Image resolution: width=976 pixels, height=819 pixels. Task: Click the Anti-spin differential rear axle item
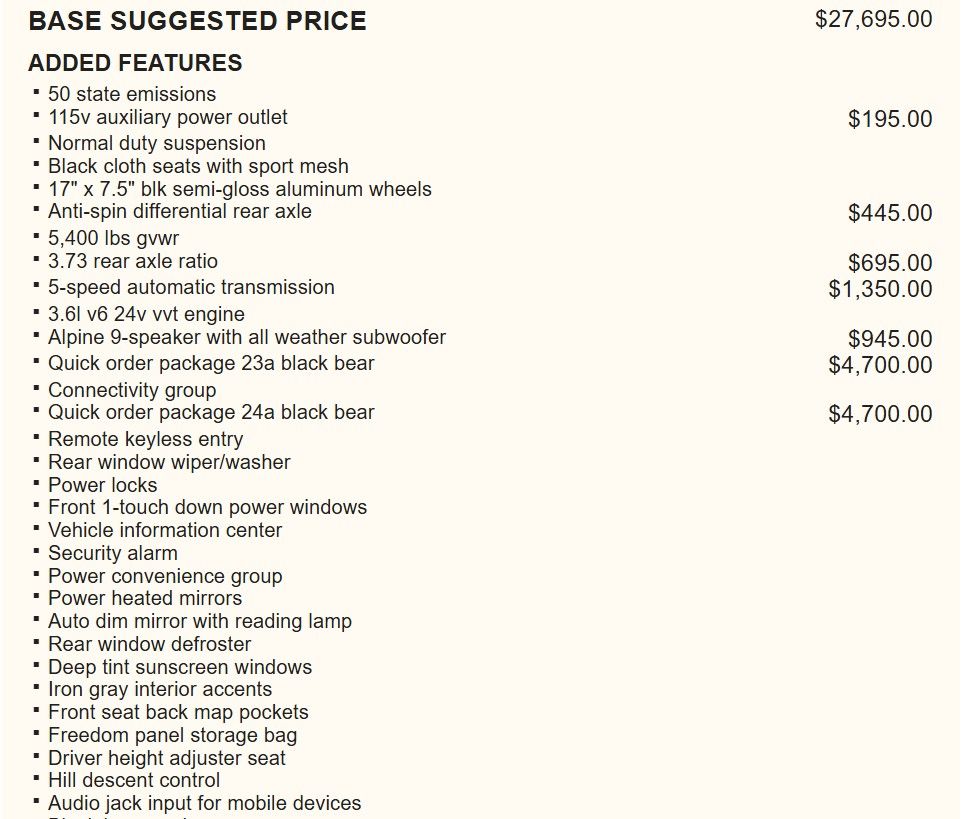[x=179, y=211]
